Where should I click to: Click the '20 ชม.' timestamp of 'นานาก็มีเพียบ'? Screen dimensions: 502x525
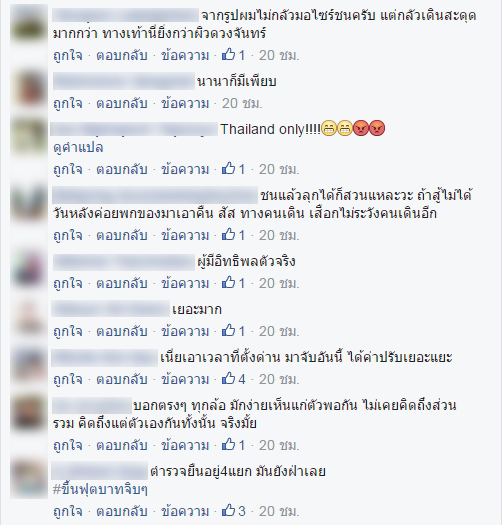pos(242,103)
